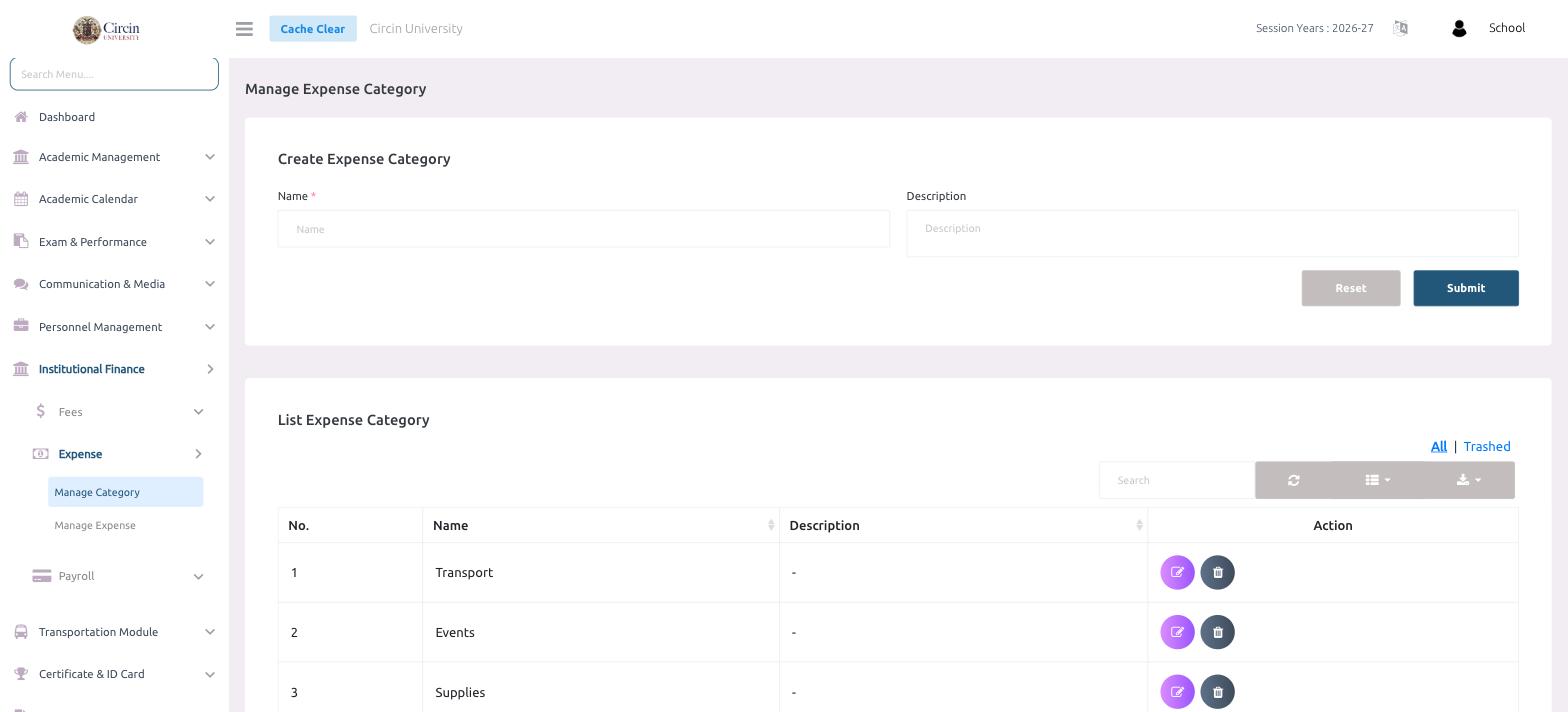Click the Personnel Management briefcase icon

click(x=21, y=326)
